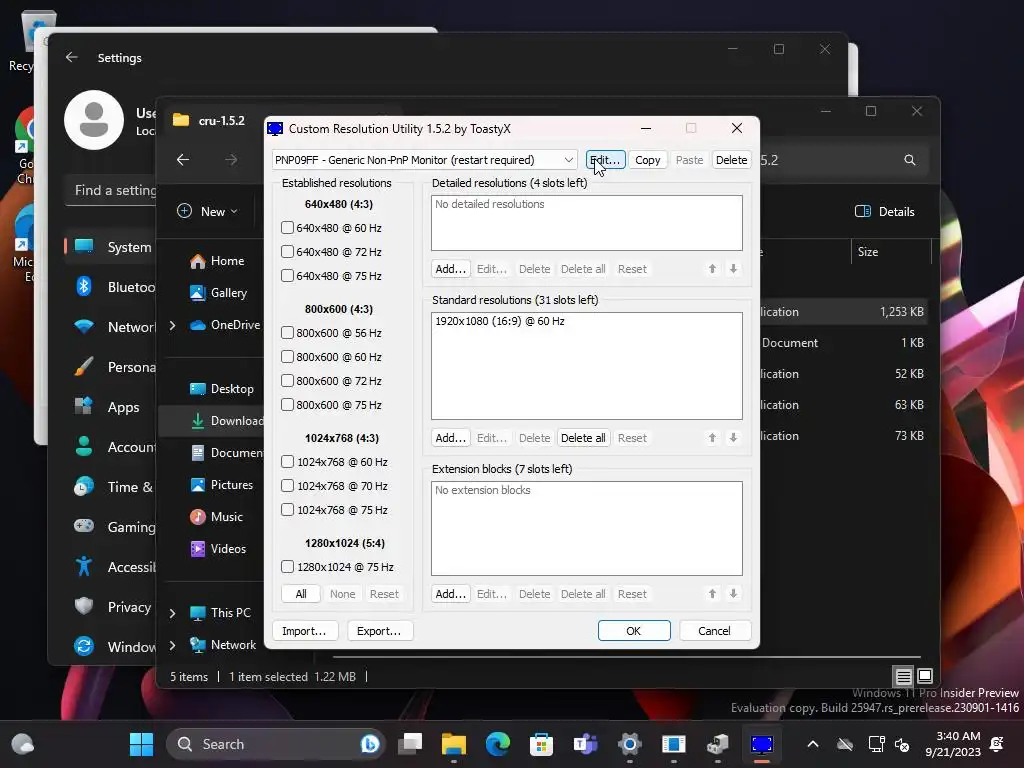Image resolution: width=1024 pixels, height=768 pixels.
Task: Click the muted volume tray icon
Action: coord(903,744)
